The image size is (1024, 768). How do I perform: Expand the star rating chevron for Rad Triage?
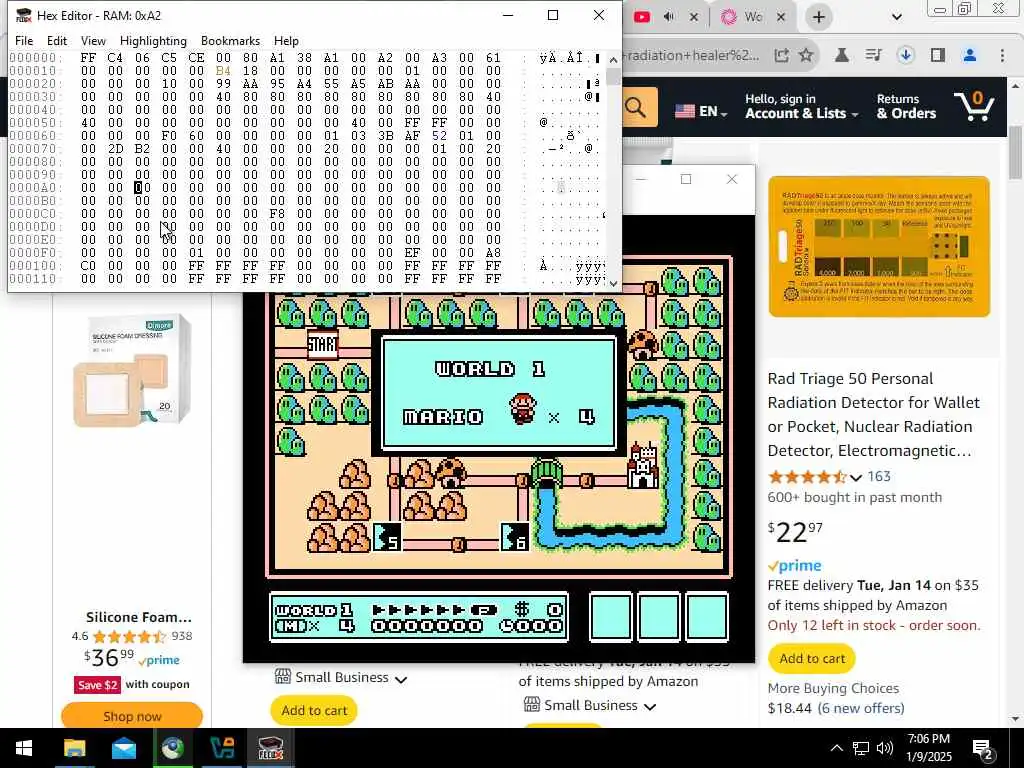[856, 477]
